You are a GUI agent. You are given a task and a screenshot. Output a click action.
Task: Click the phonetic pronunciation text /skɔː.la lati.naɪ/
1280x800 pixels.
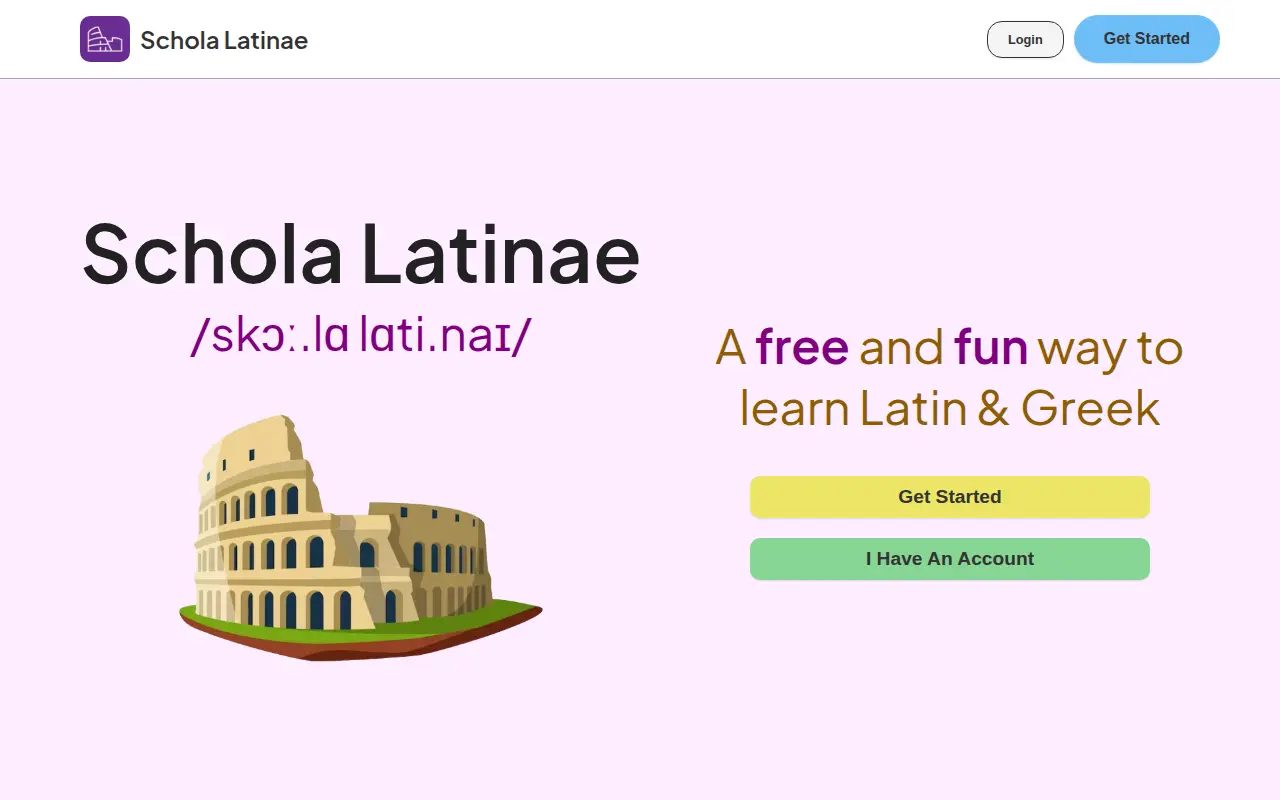(361, 336)
